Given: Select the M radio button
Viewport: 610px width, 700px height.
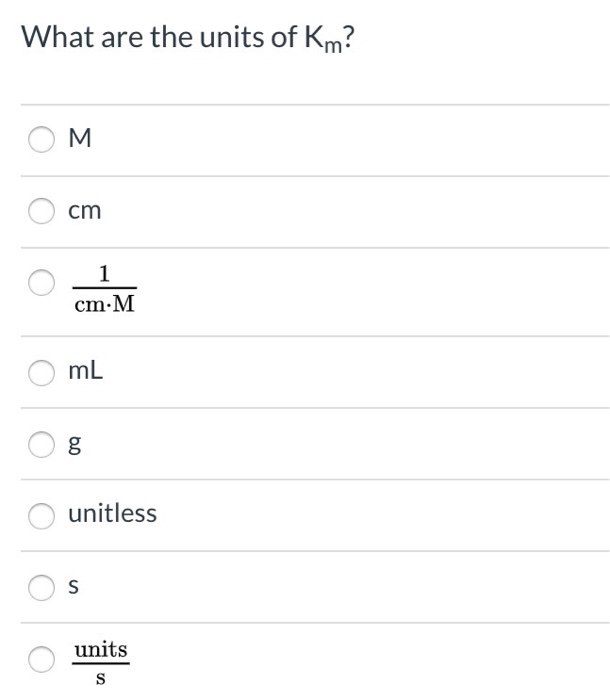Looking at the screenshot, I should [x=42, y=139].
